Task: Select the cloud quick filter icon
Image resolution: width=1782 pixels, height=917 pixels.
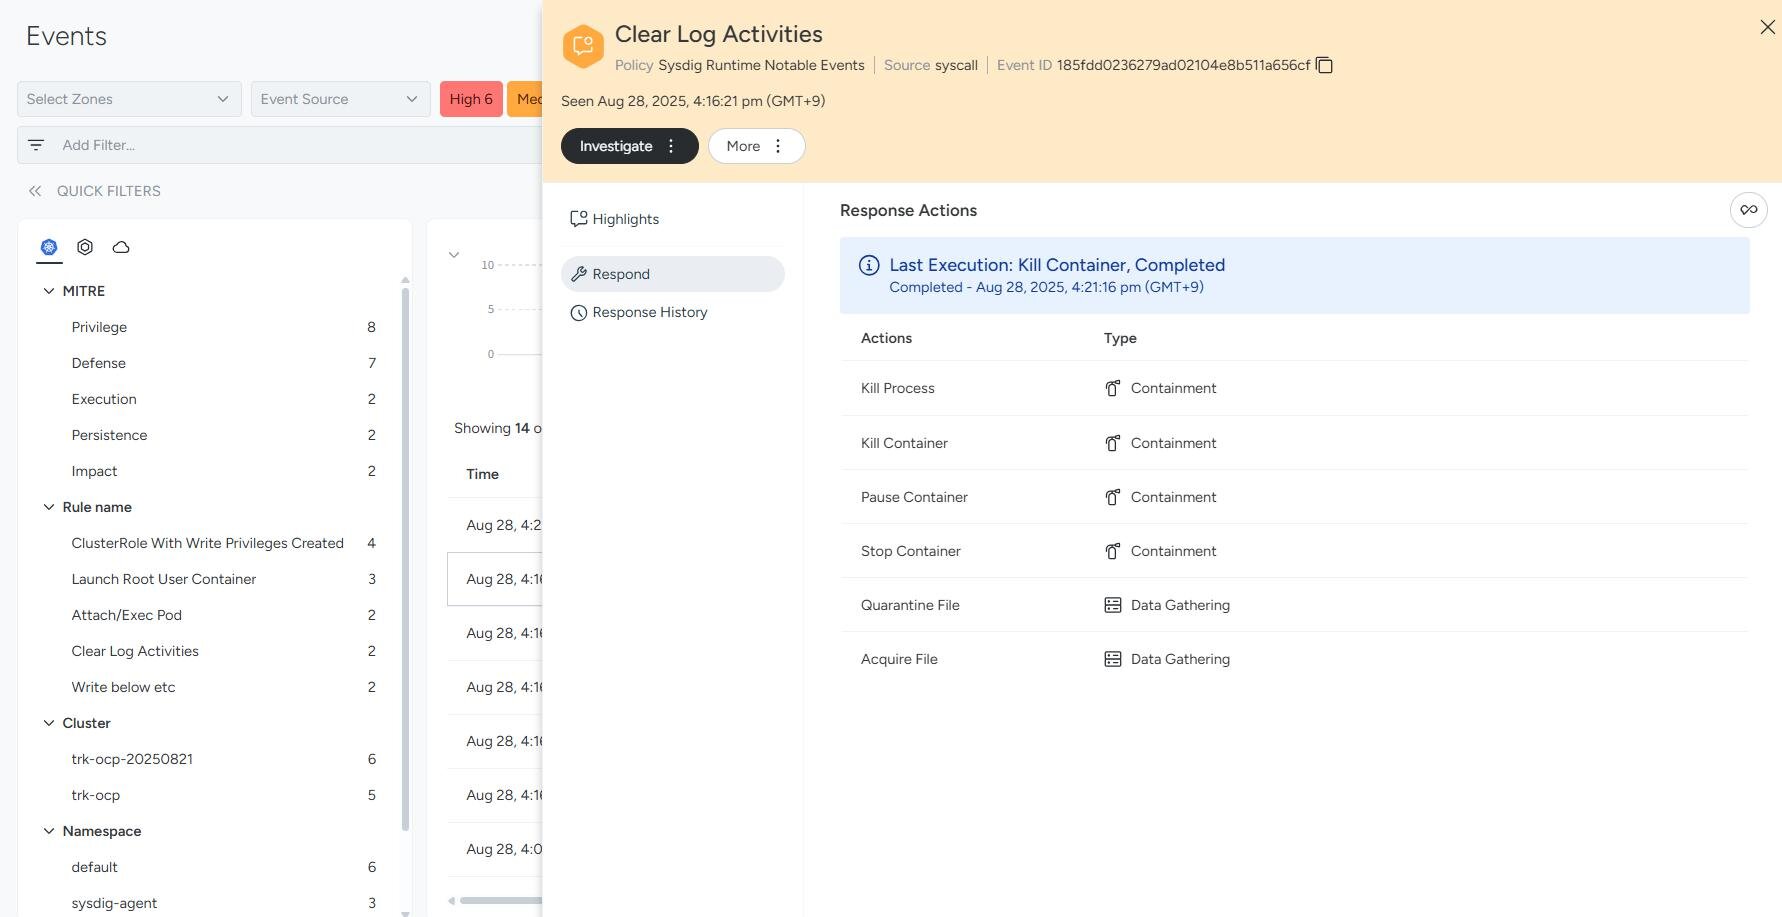Action: (x=121, y=247)
